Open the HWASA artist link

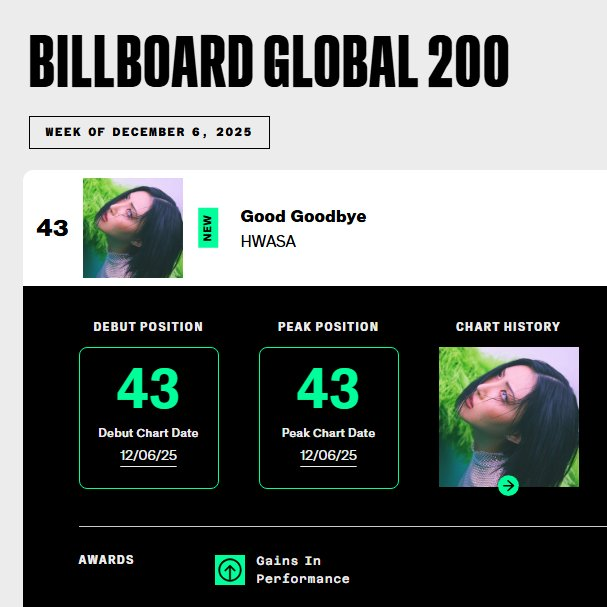[268, 242]
